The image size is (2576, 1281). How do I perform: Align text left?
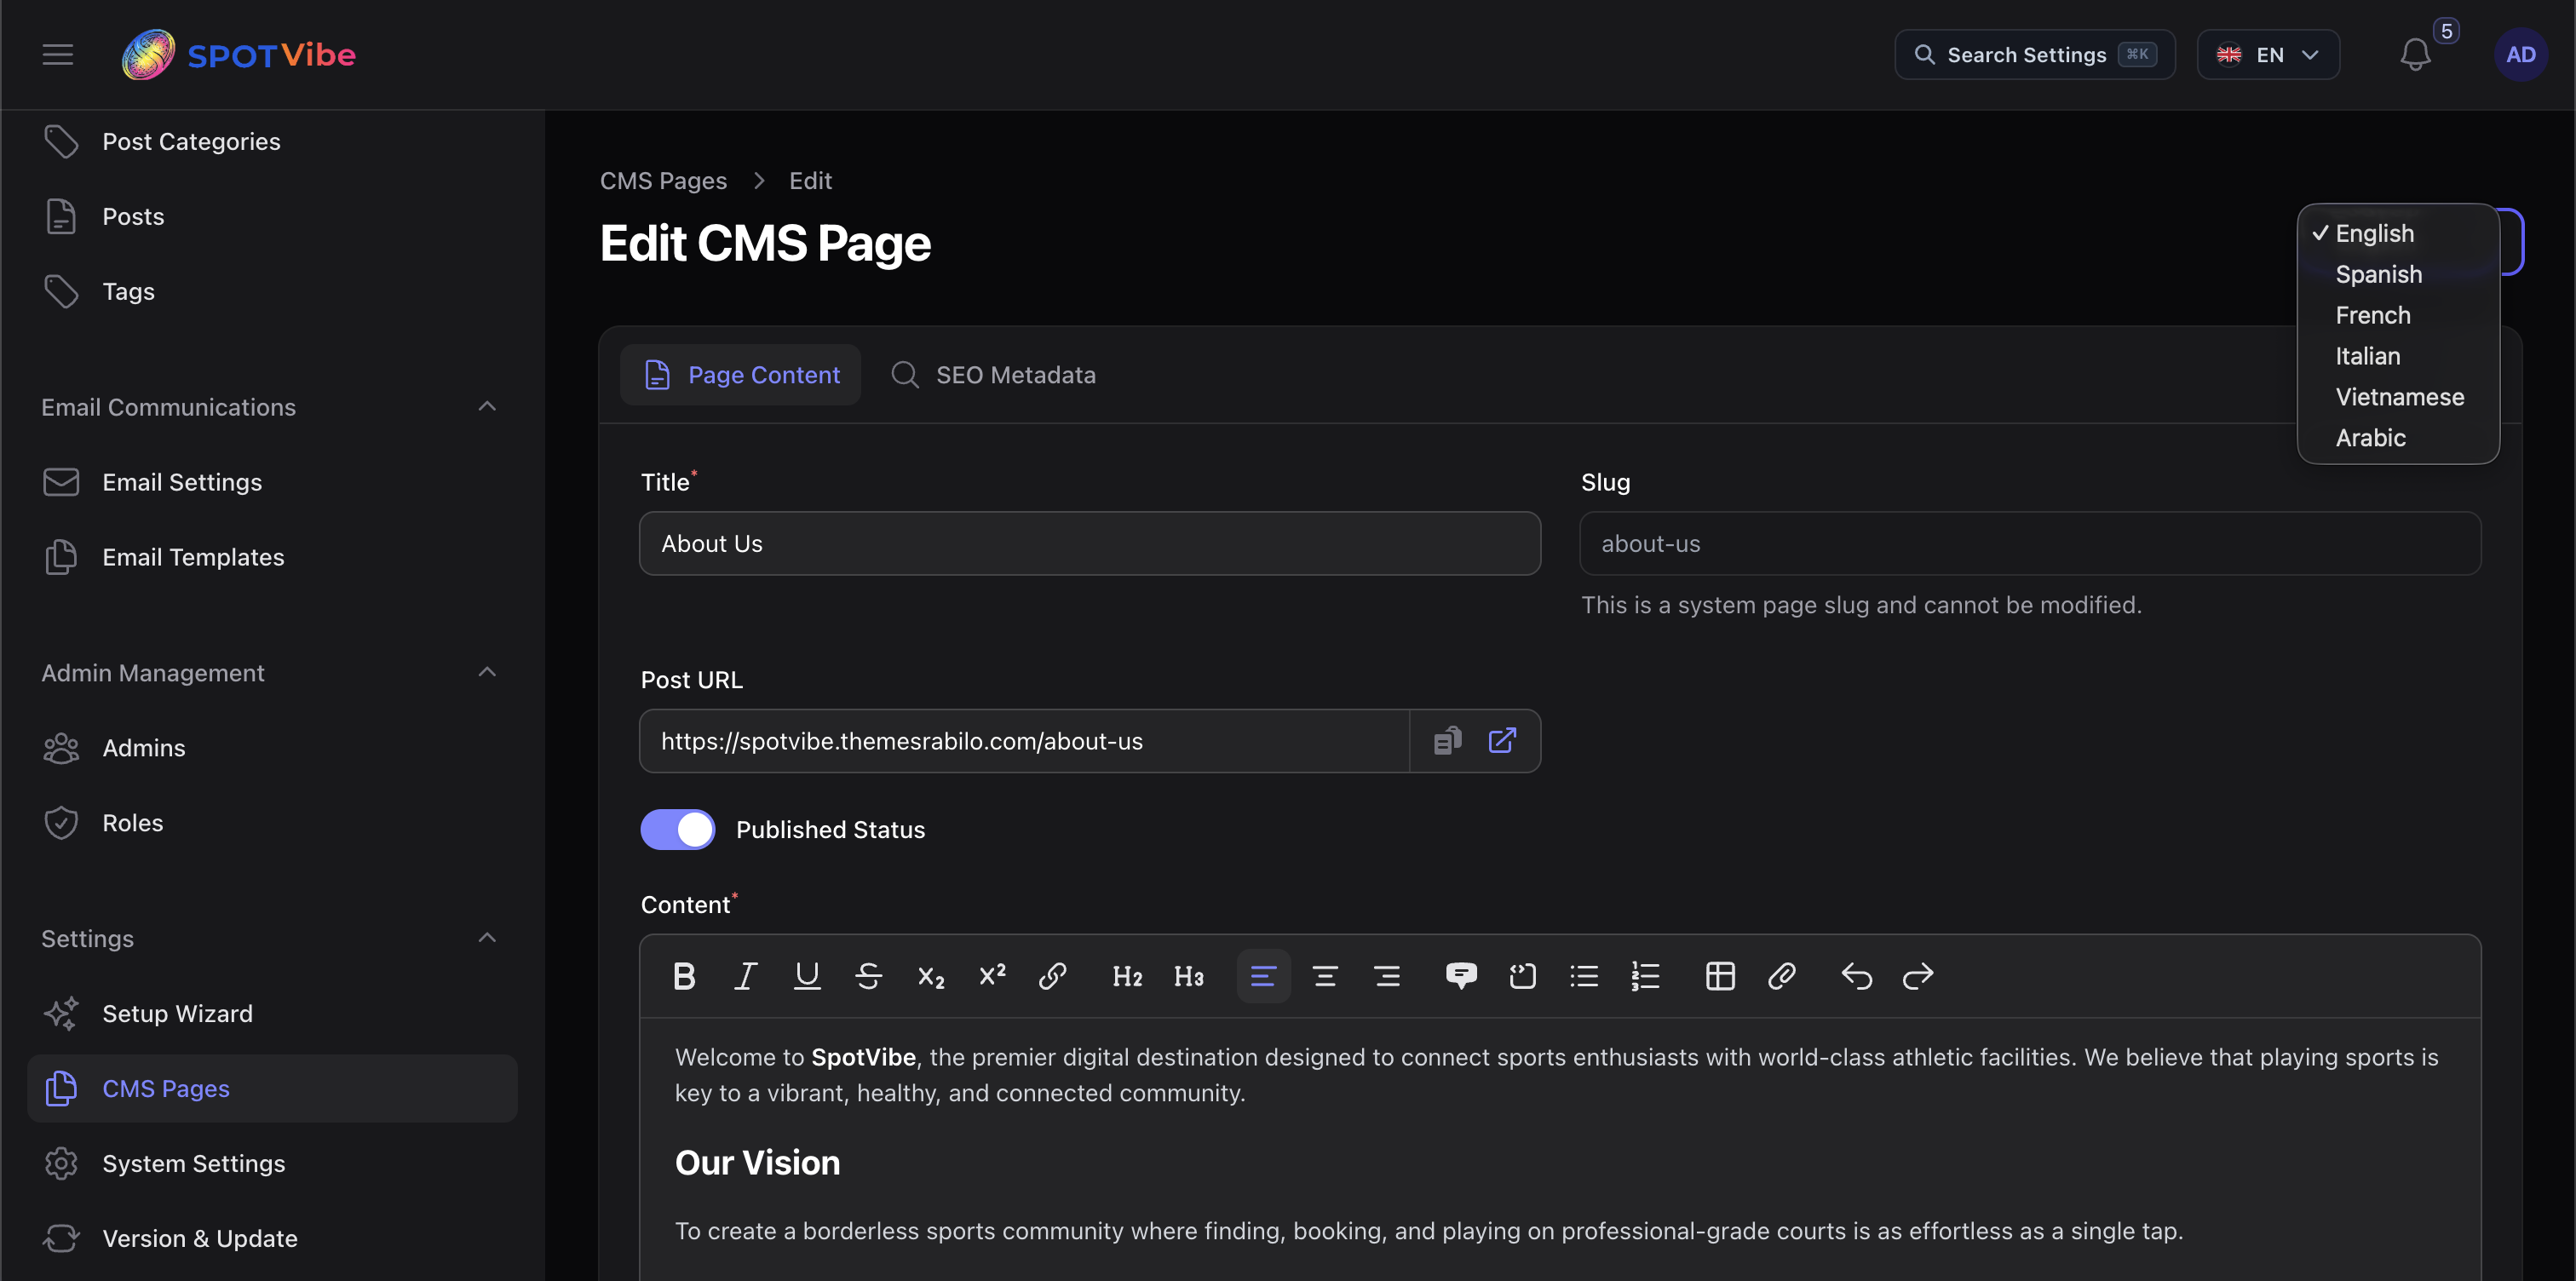[1263, 976]
